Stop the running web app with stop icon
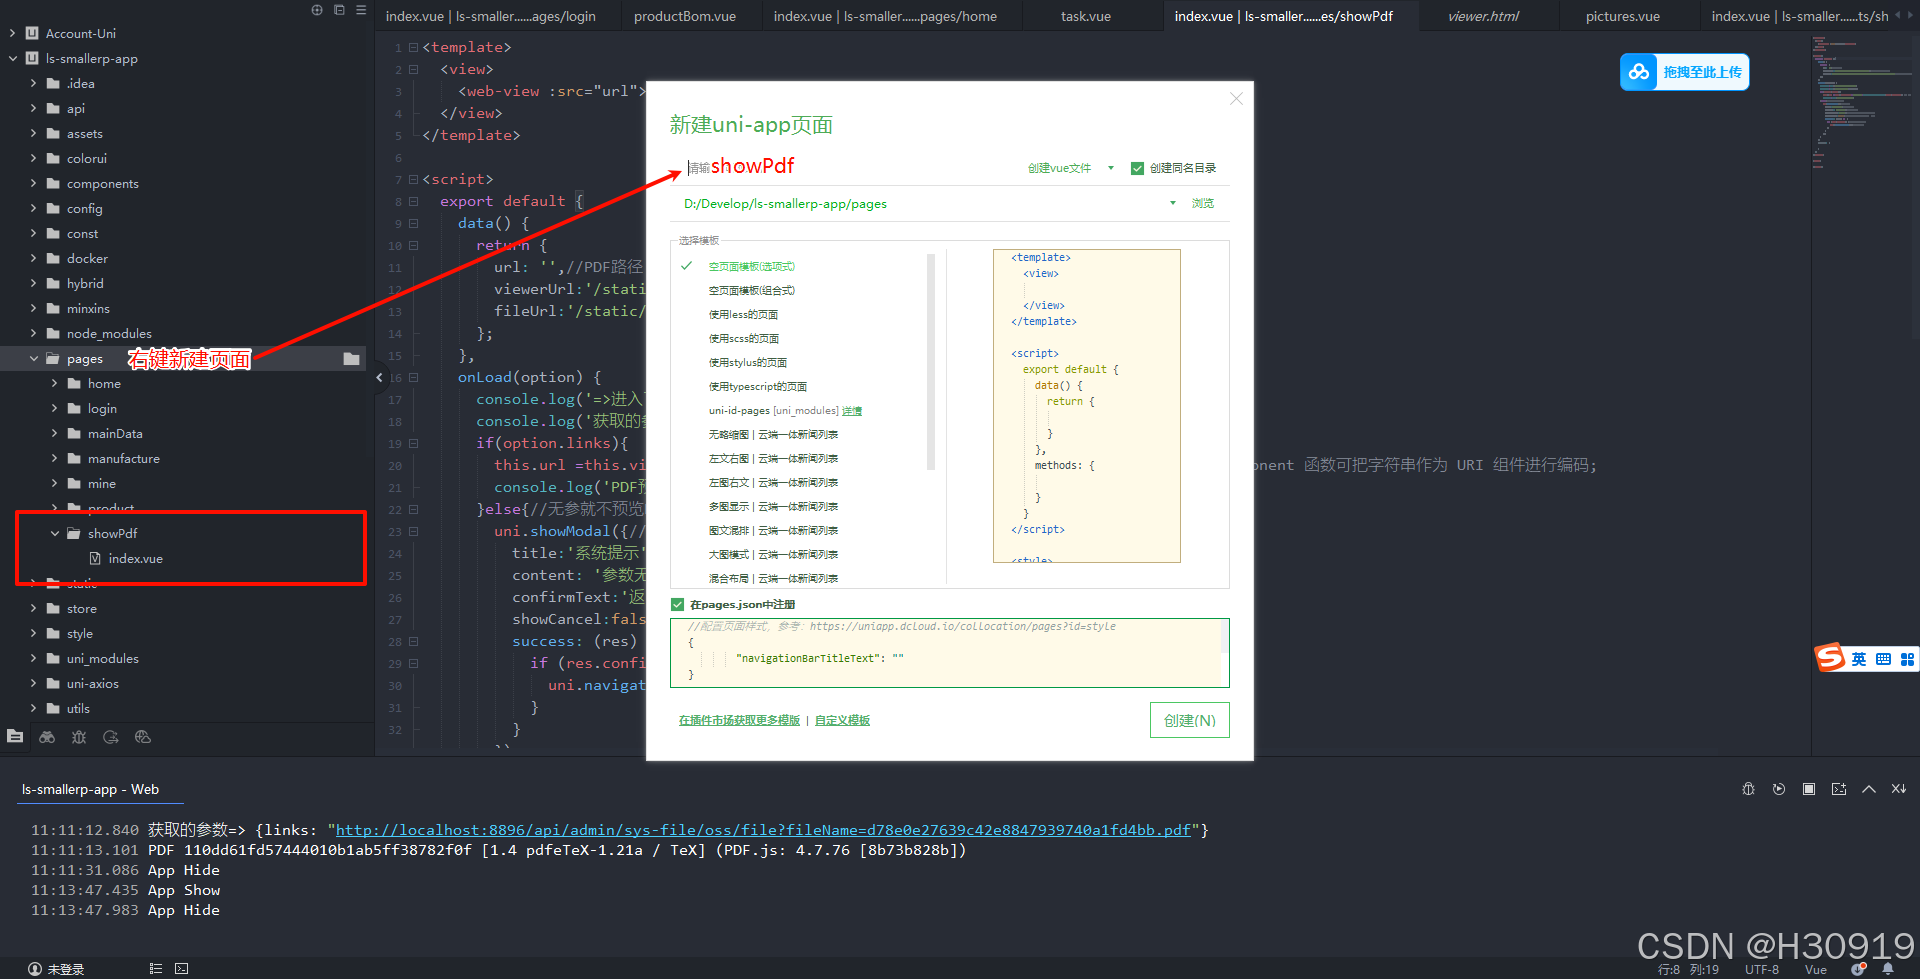The image size is (1920, 979). coord(1808,789)
